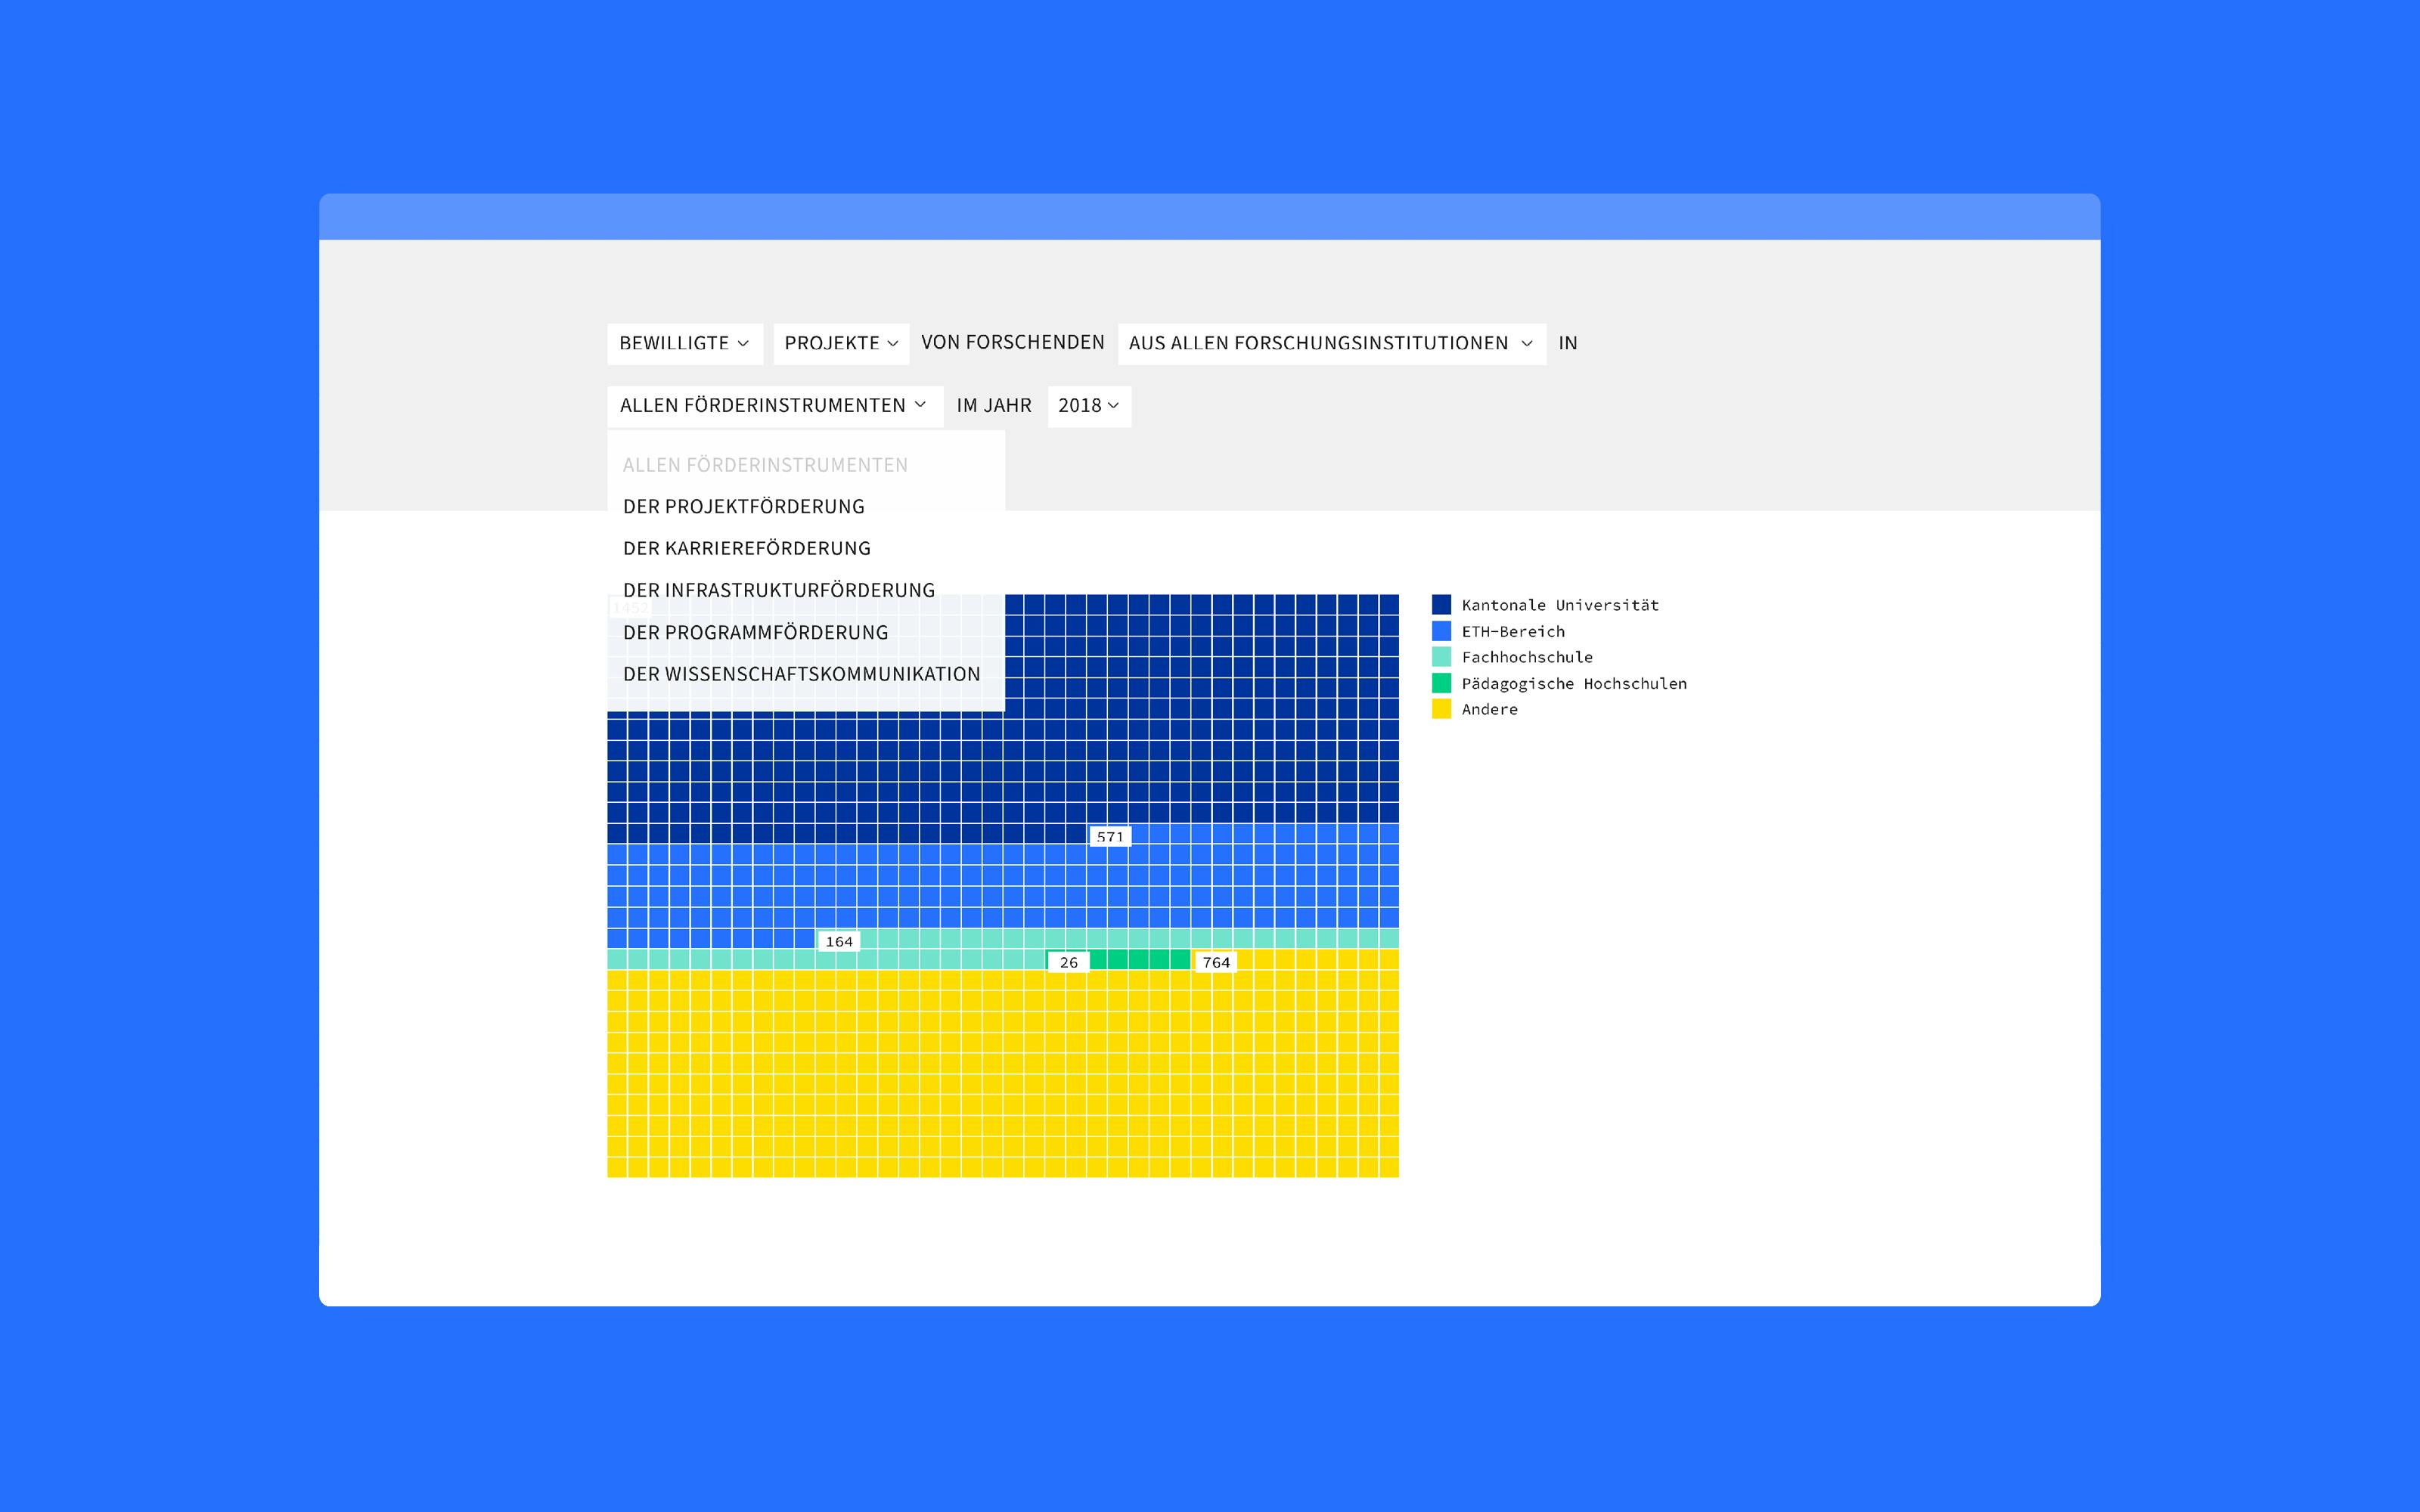
Task: Click Kantonale Universität legend text
Action: [x=1560, y=605]
